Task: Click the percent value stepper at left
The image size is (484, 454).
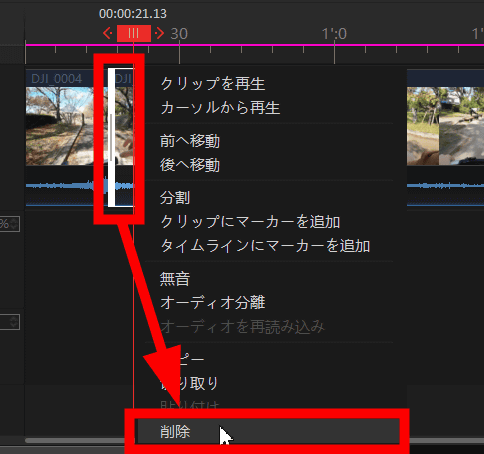Action: click(x=14, y=224)
